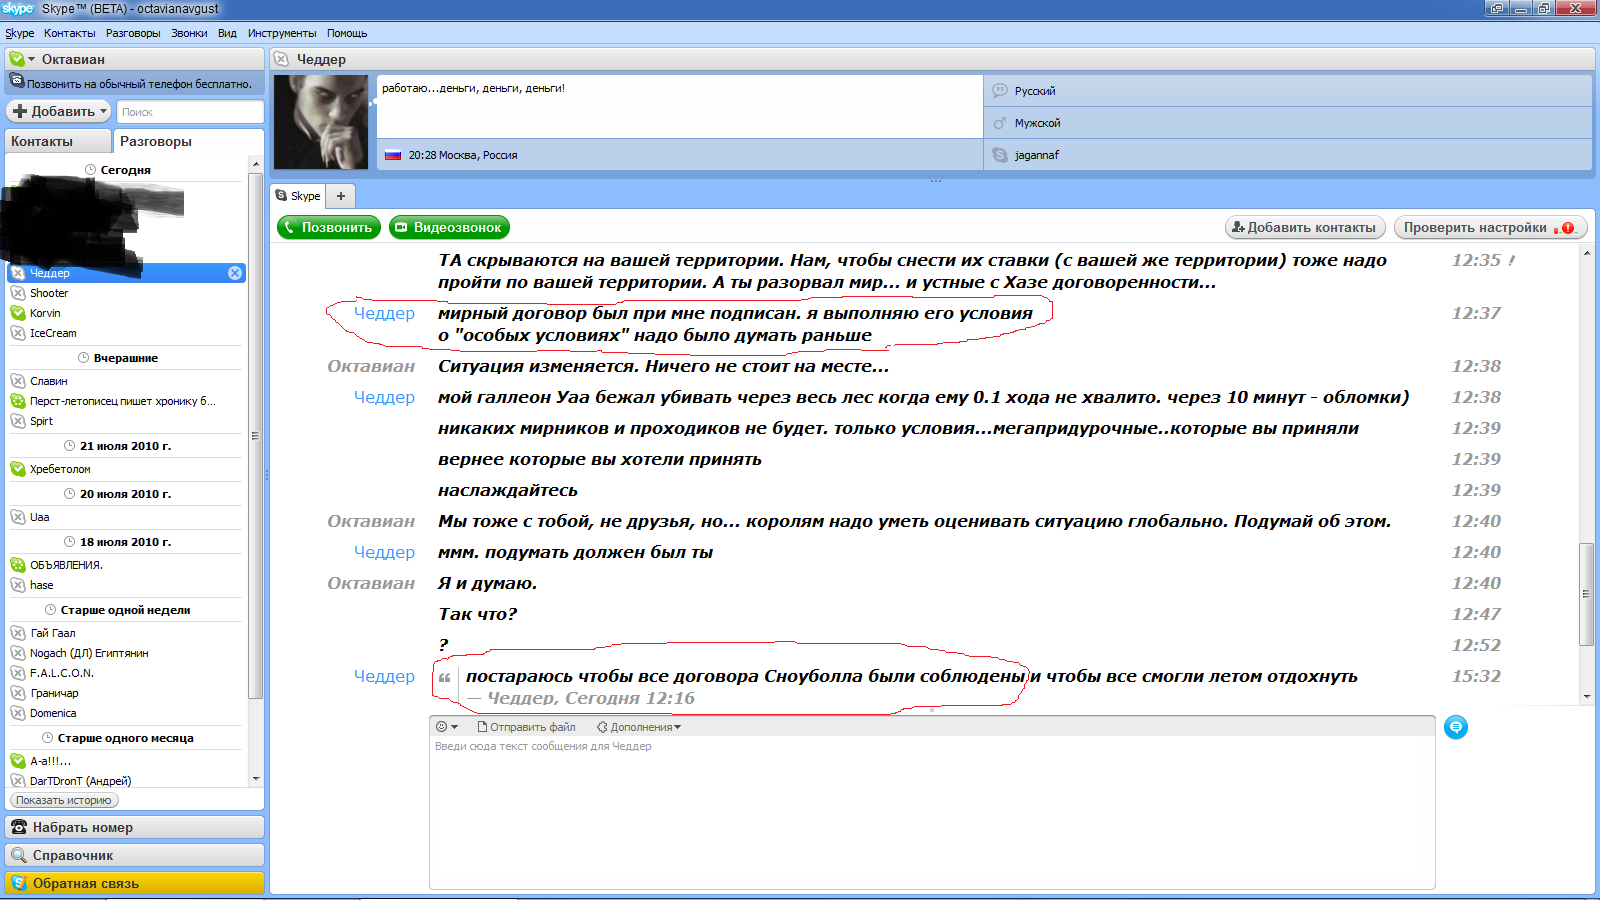1600x900 pixels.
Task: Open the Справочник directory
Action: pyautogui.click(x=135, y=855)
